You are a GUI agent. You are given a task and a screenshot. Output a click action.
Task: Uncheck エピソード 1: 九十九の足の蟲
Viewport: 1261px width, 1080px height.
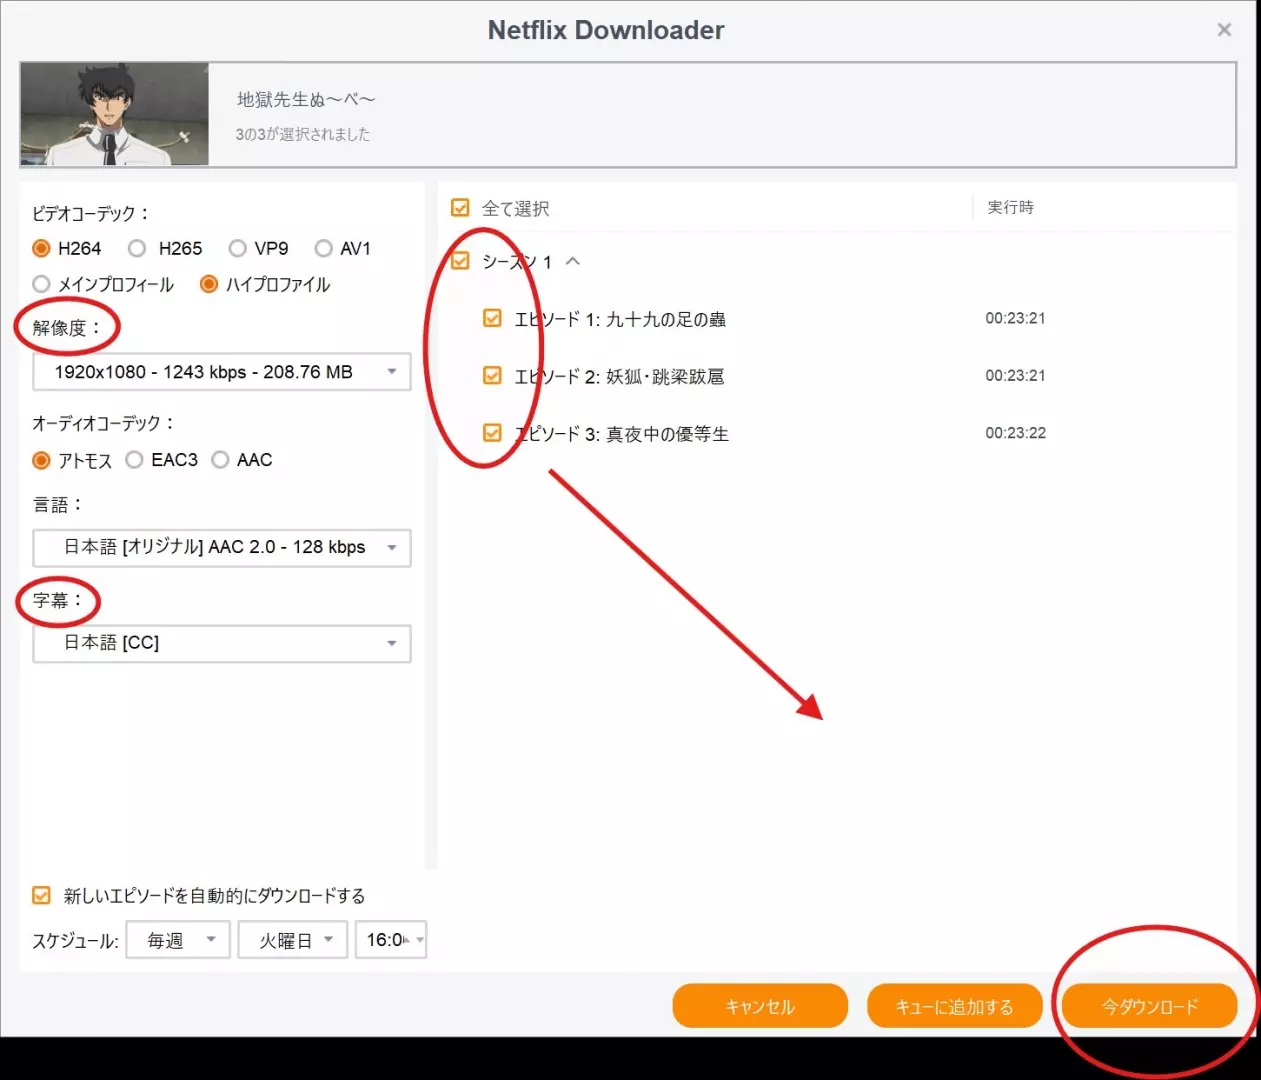[492, 318]
